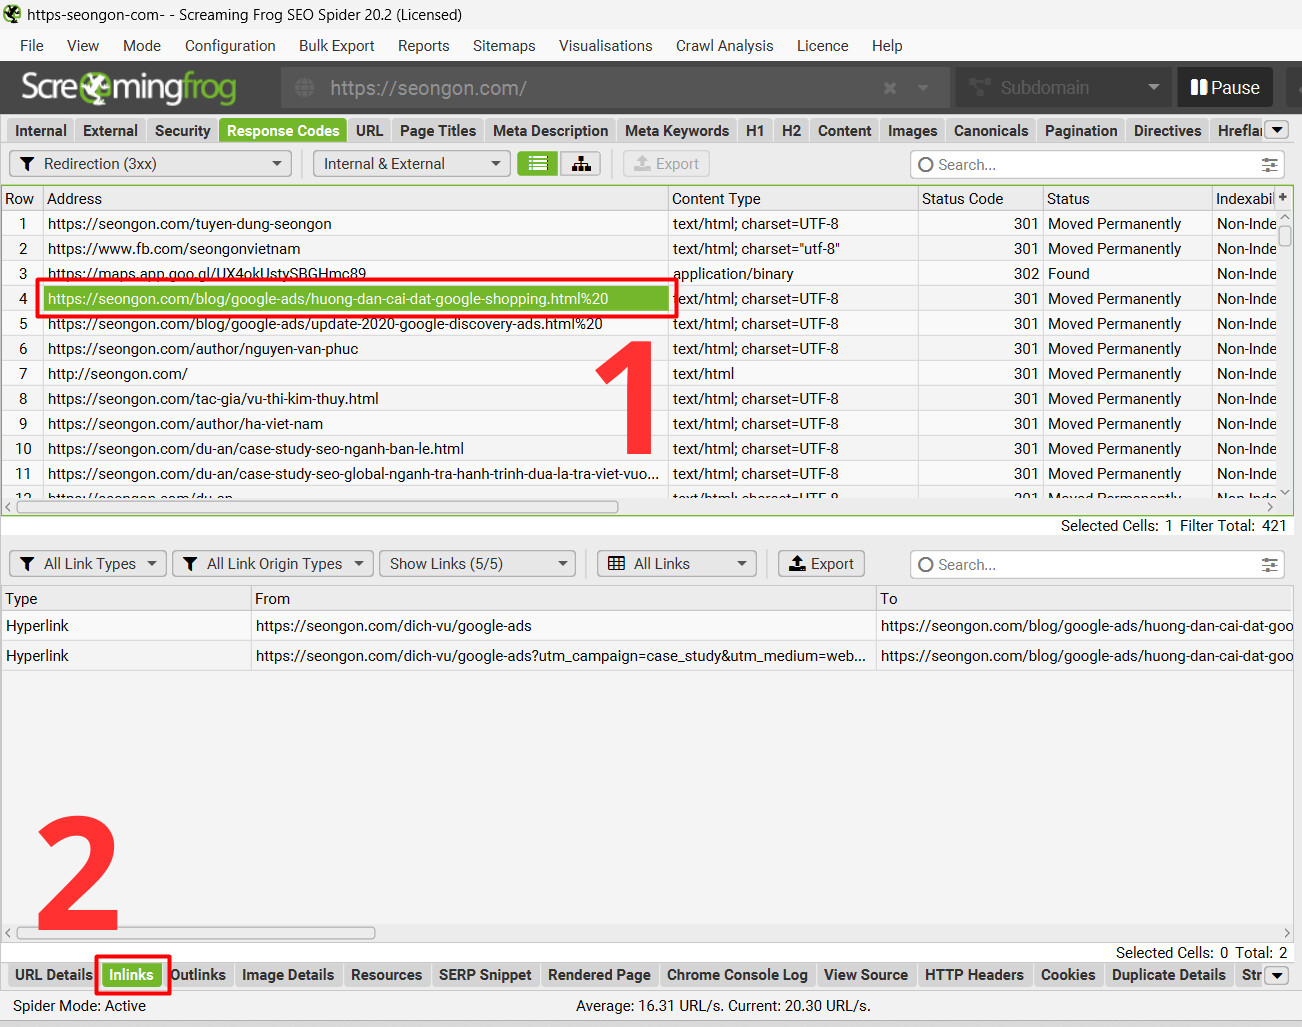Switch to the Page Titles tab
The width and height of the screenshot is (1302, 1027).
(438, 131)
